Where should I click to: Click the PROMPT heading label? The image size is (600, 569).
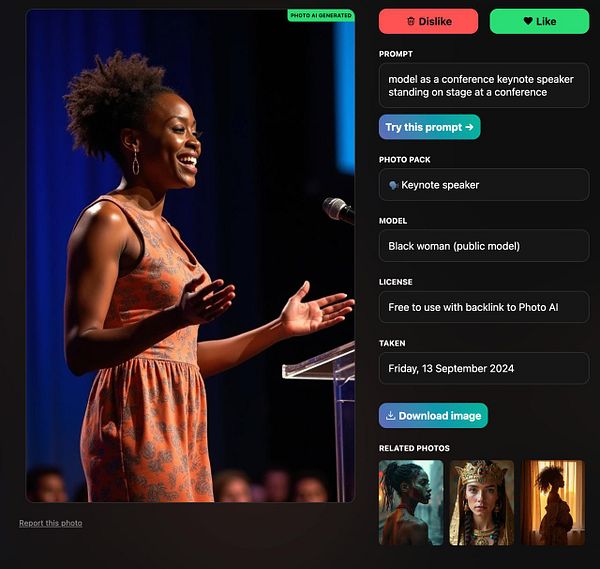[396, 54]
